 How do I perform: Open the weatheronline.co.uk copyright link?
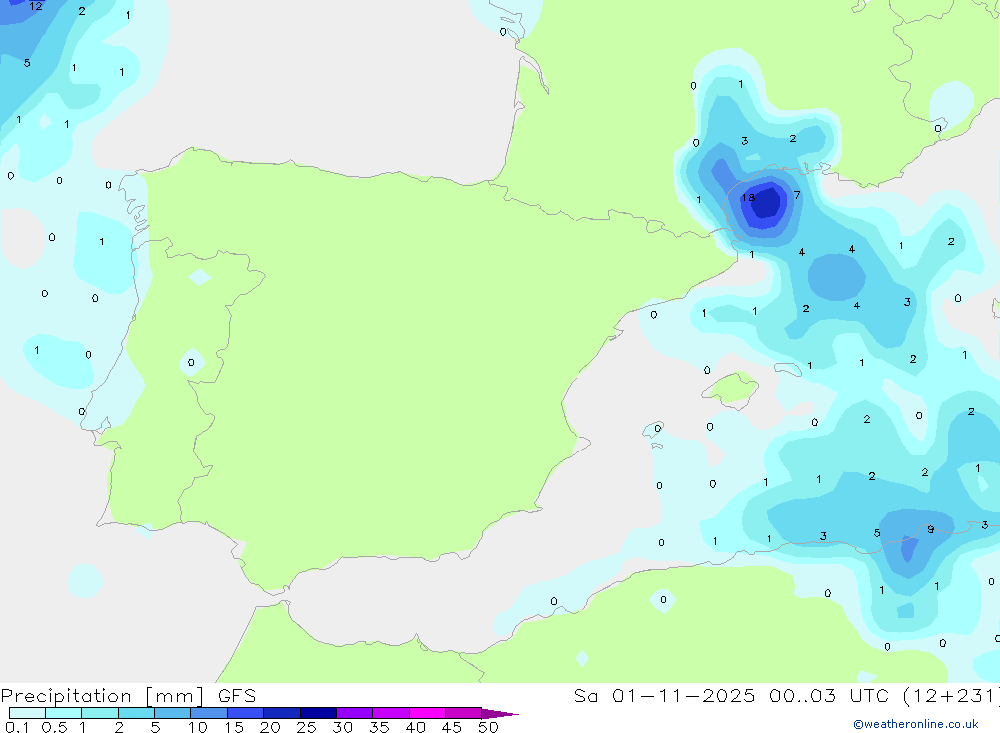pos(916,724)
